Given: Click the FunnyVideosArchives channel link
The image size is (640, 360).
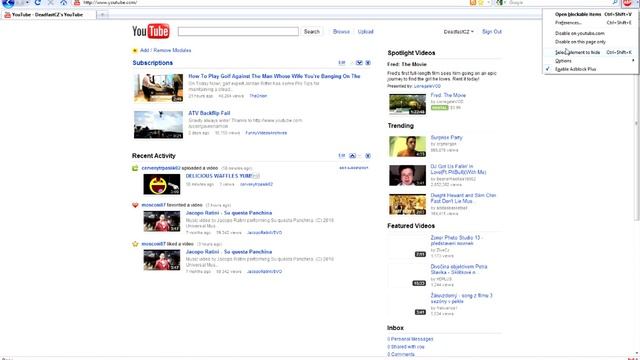Looking at the screenshot, I should (266, 133).
